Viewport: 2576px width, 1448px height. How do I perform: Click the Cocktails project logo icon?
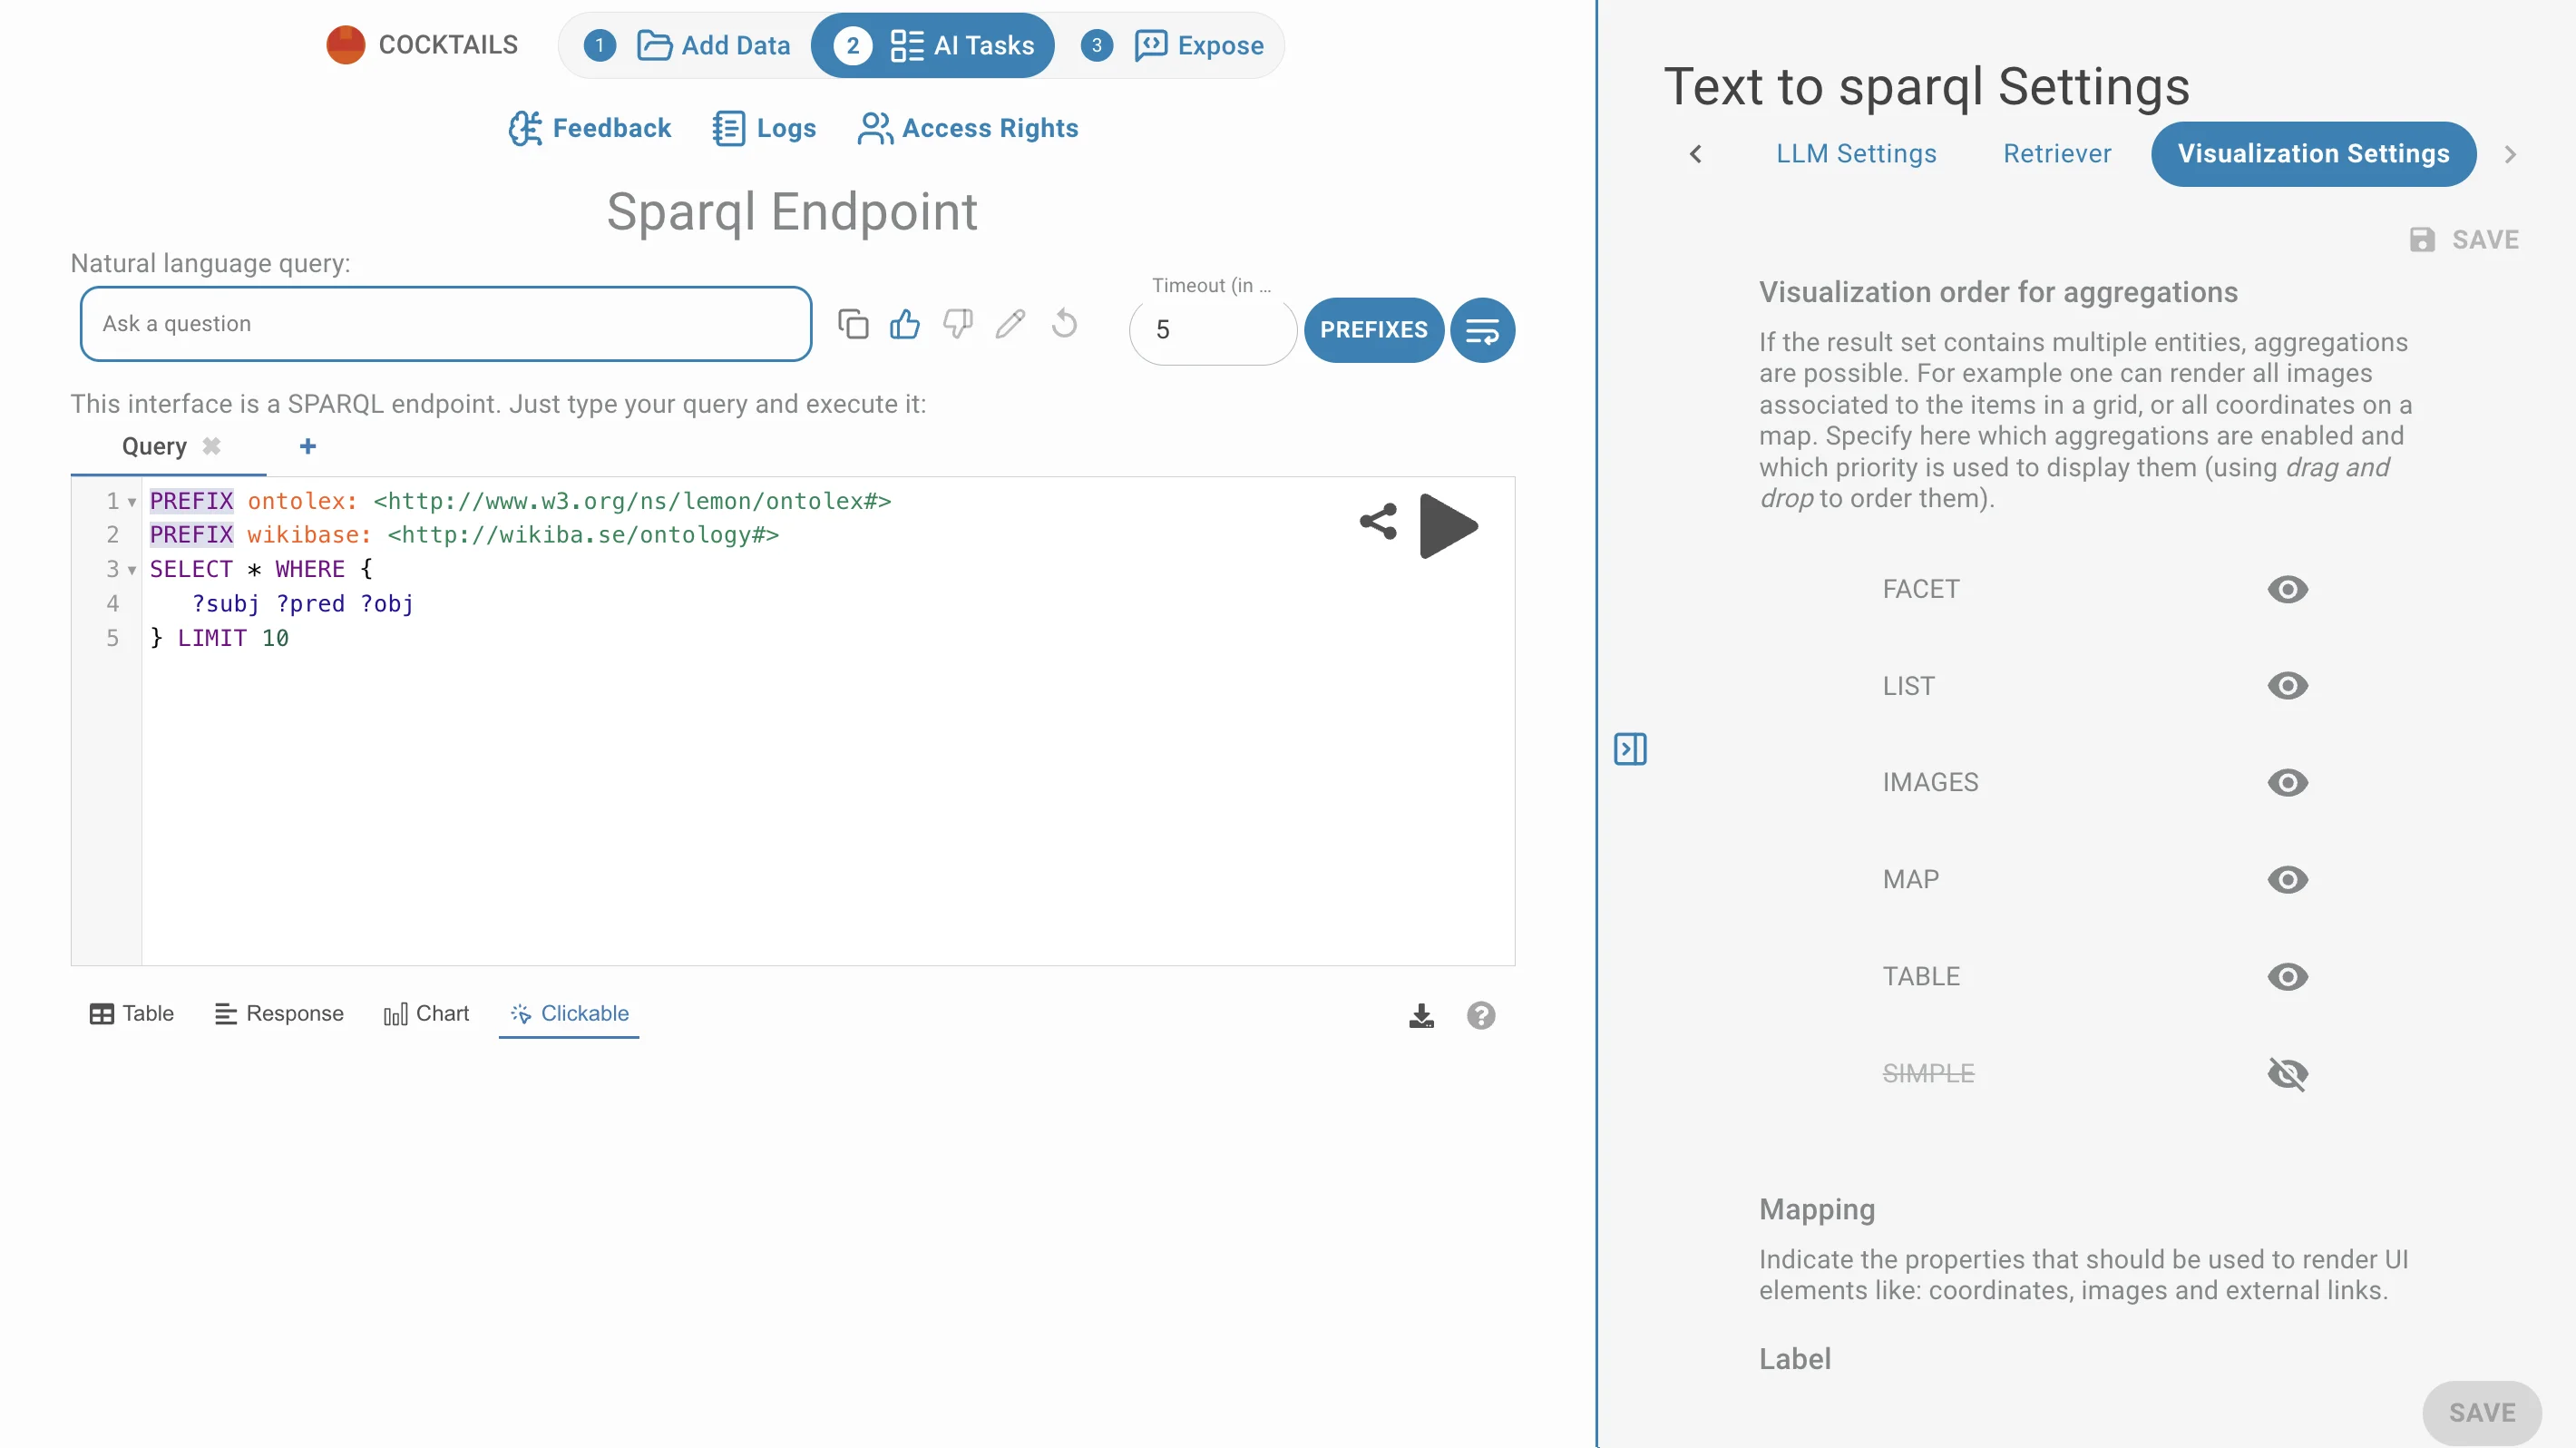345,45
